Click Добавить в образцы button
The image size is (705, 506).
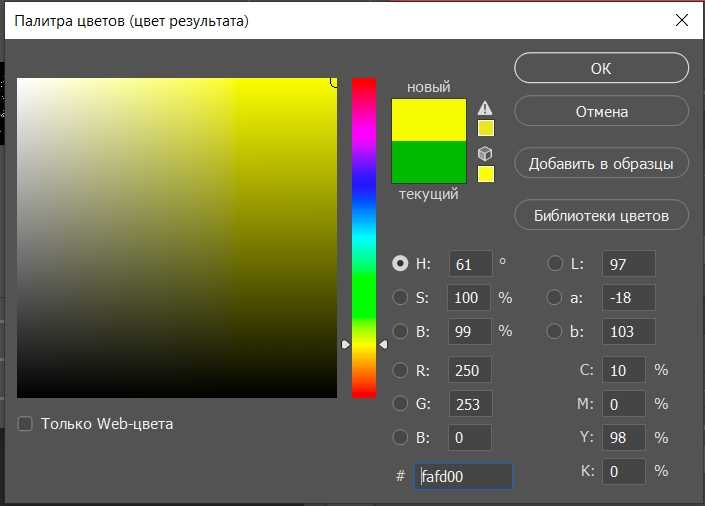coord(601,163)
